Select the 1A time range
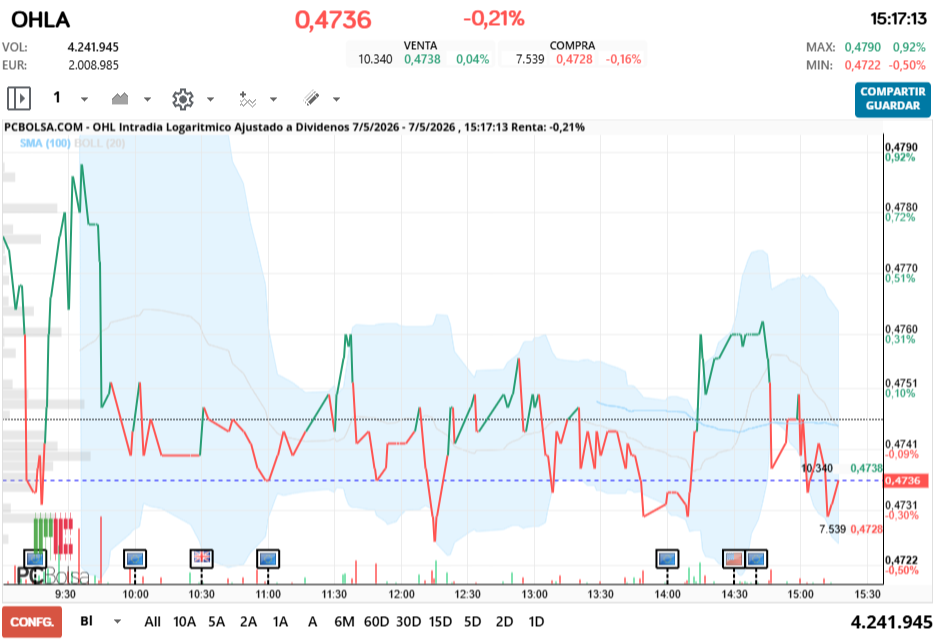 click(281, 622)
